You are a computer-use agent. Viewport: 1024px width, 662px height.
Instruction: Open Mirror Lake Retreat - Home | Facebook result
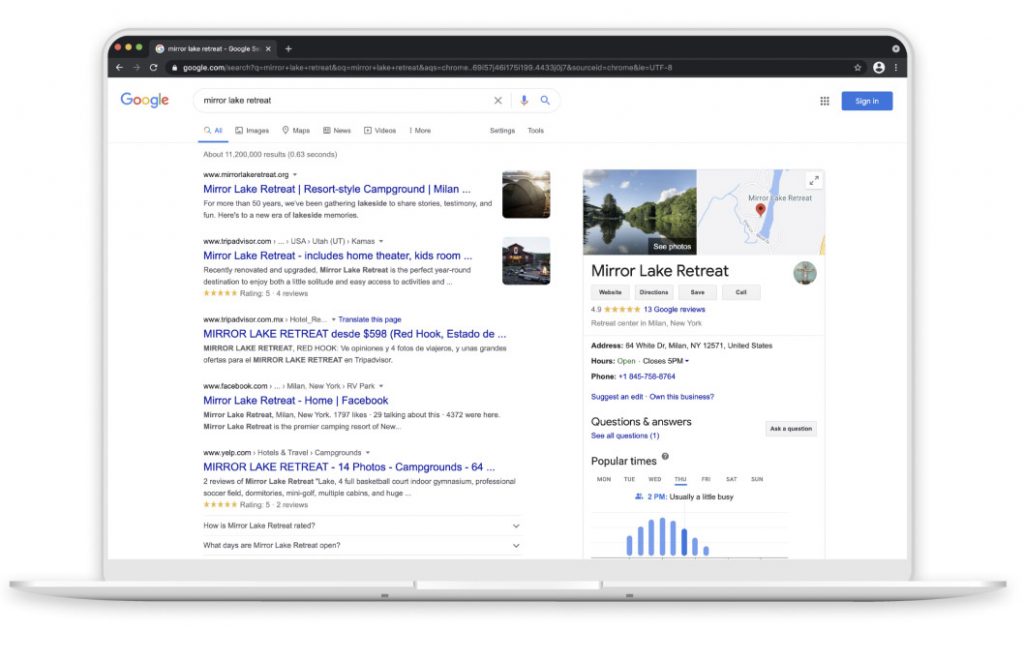[295, 401]
